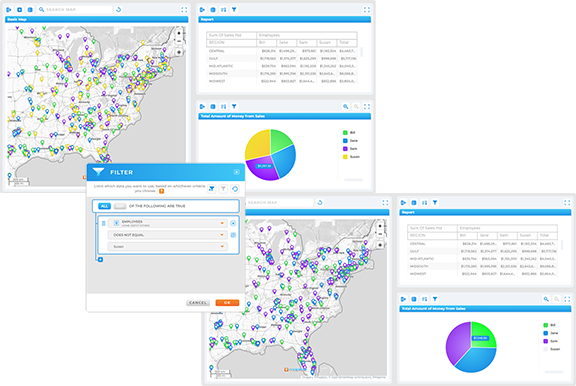Toggle Sam series in lower pie chart legend
The height and width of the screenshot is (386, 576).
(x=550, y=341)
